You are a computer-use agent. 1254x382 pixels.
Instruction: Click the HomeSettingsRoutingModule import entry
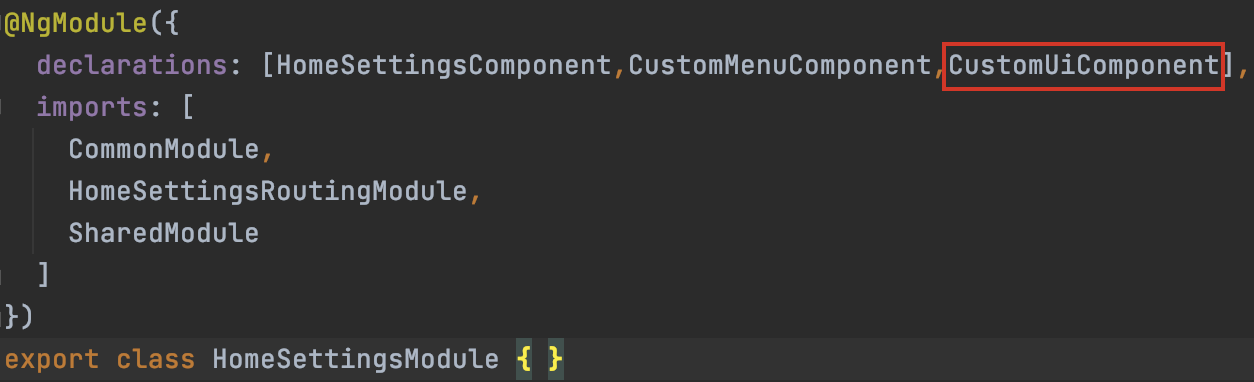point(268,192)
